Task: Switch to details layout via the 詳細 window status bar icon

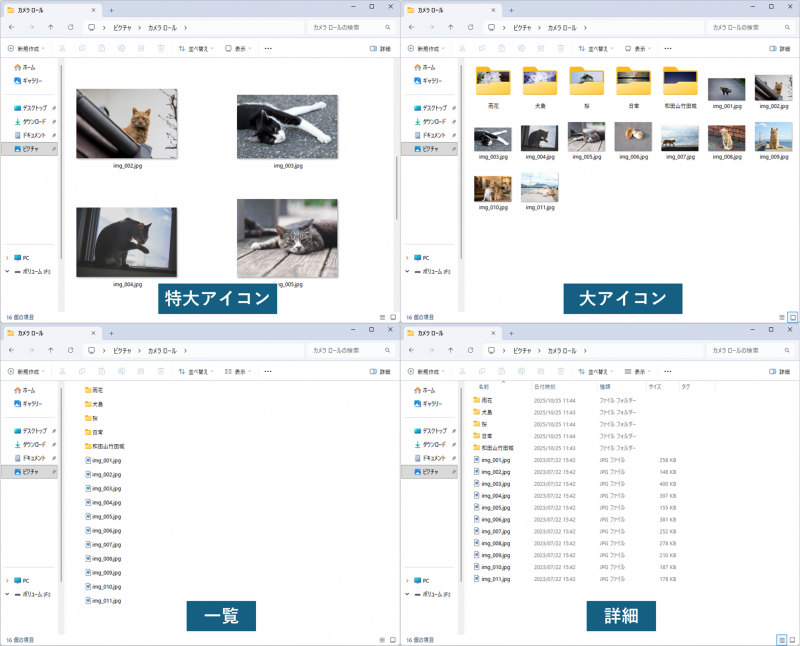Action: [x=781, y=639]
